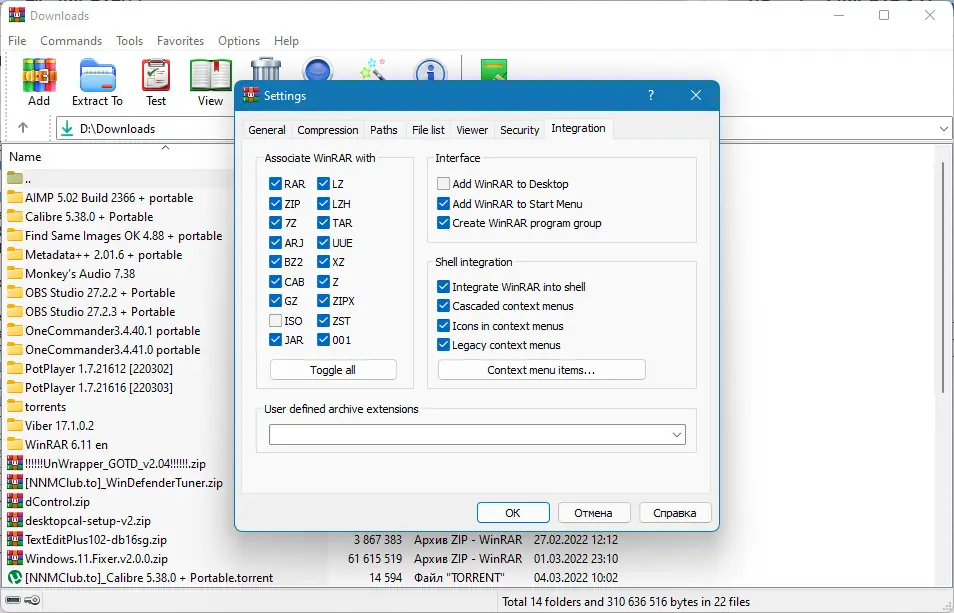
Task: Click the green book toolbar icon
Action: tap(493, 69)
